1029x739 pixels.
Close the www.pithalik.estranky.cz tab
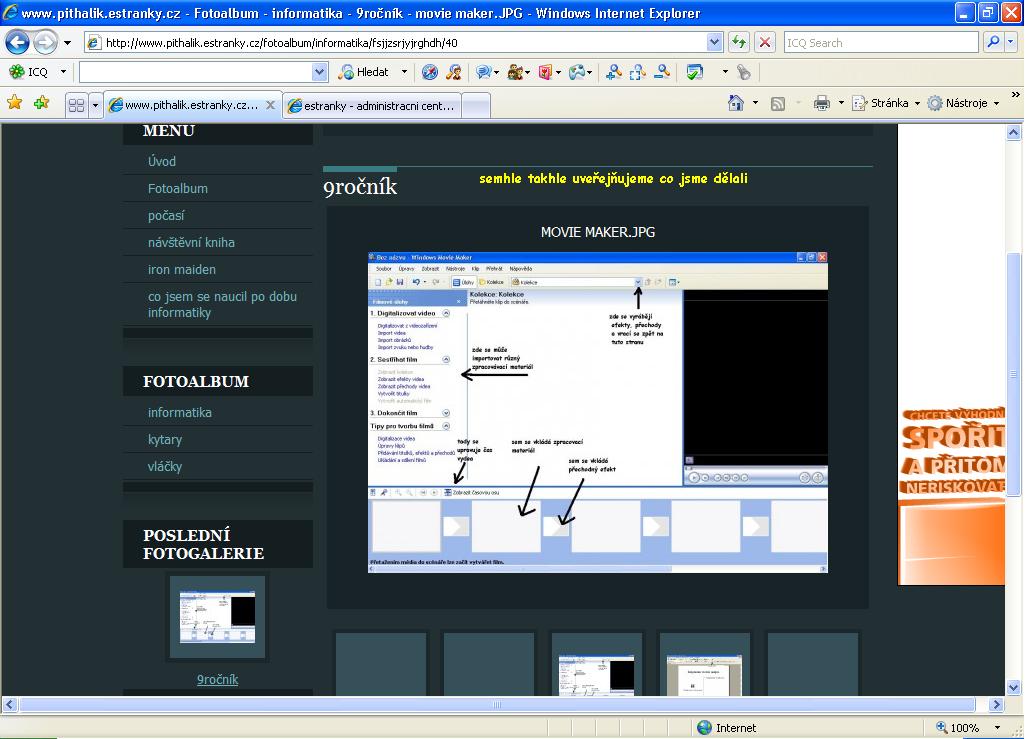click(x=270, y=105)
